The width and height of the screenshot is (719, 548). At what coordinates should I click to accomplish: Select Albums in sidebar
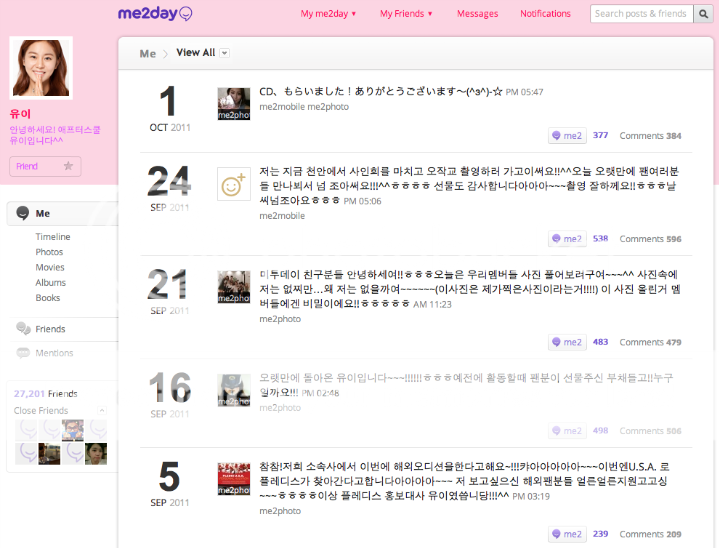pyautogui.click(x=50, y=282)
